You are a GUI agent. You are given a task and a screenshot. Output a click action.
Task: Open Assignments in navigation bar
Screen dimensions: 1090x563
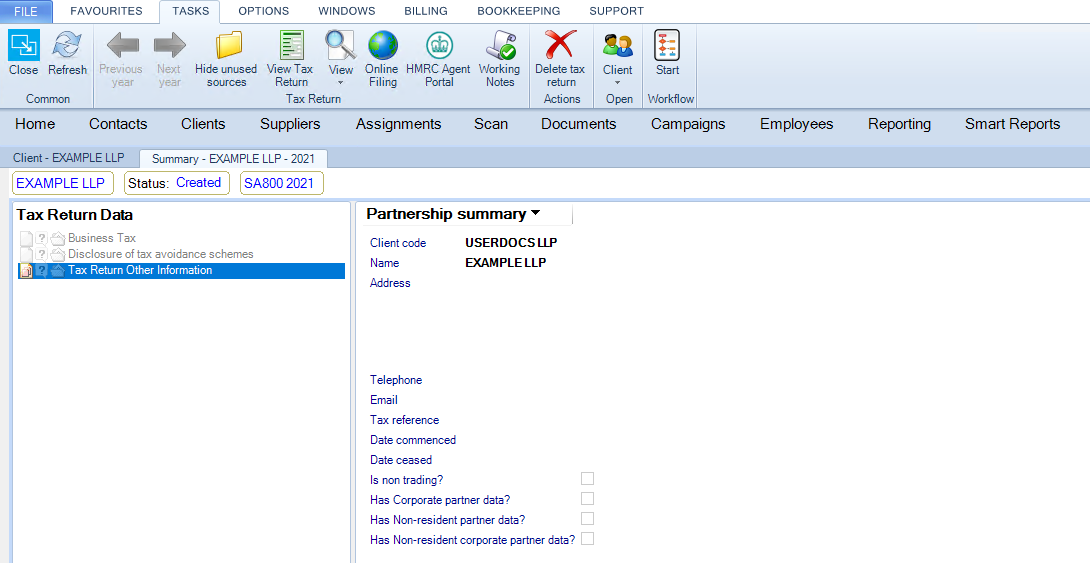[x=398, y=124]
